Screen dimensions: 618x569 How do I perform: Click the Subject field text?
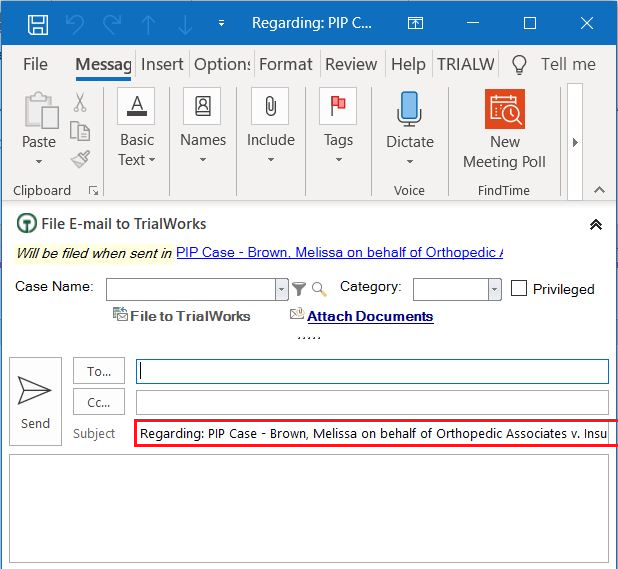coord(373,433)
